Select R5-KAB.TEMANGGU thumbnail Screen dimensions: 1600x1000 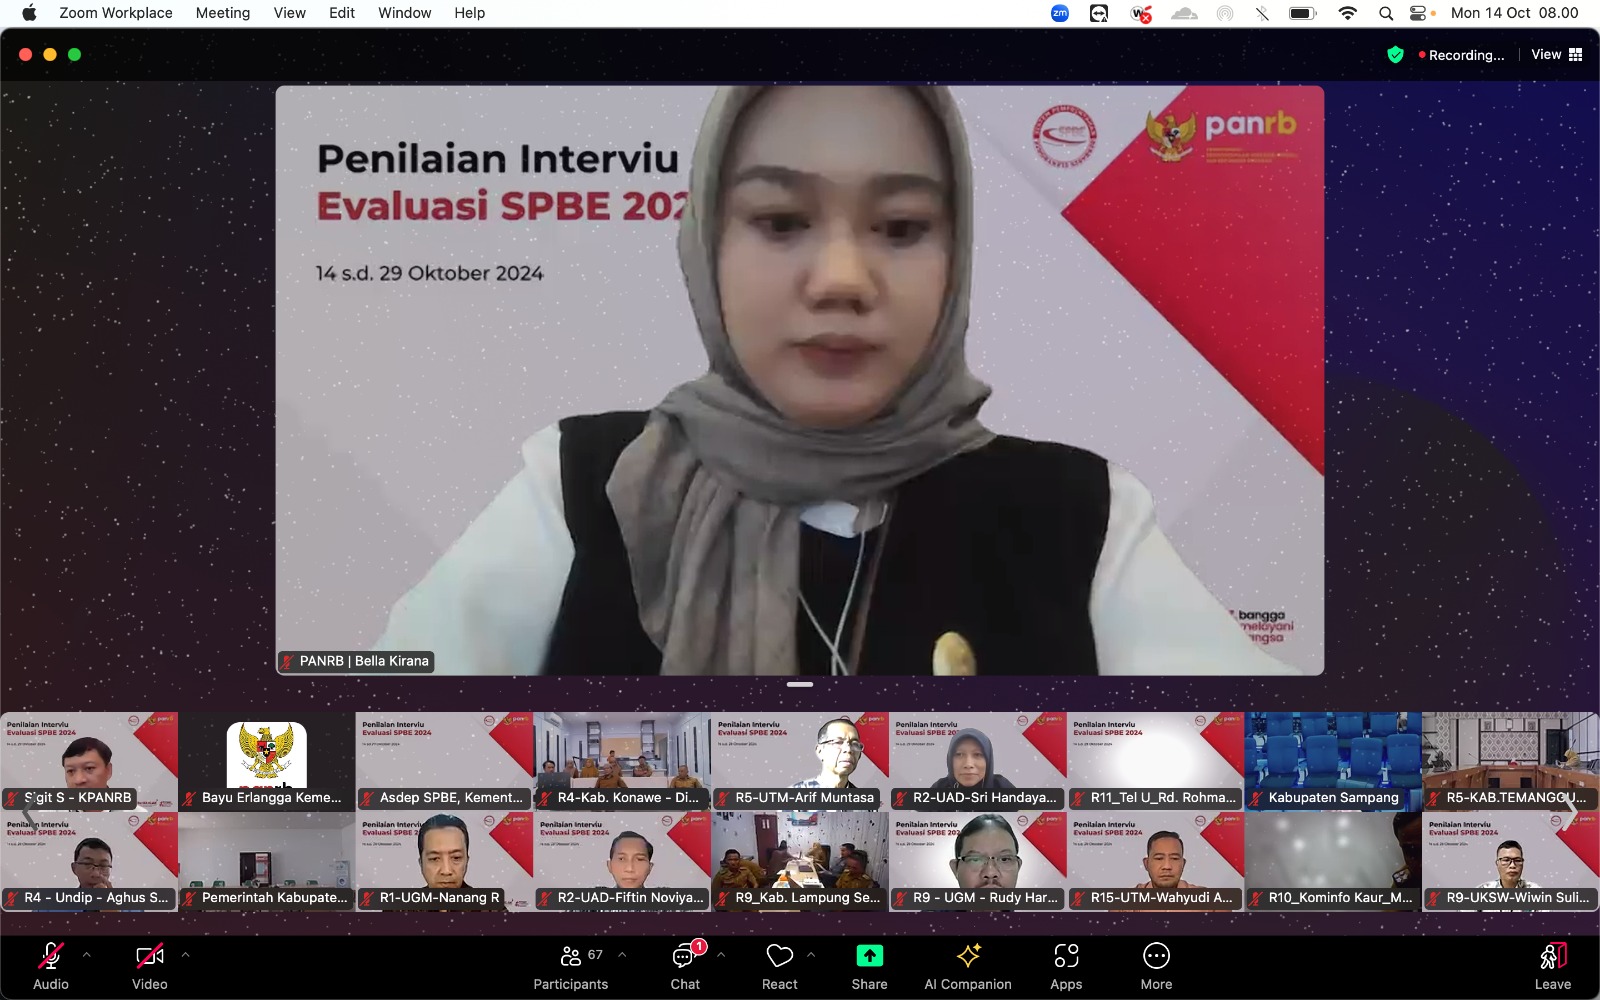(x=1511, y=760)
